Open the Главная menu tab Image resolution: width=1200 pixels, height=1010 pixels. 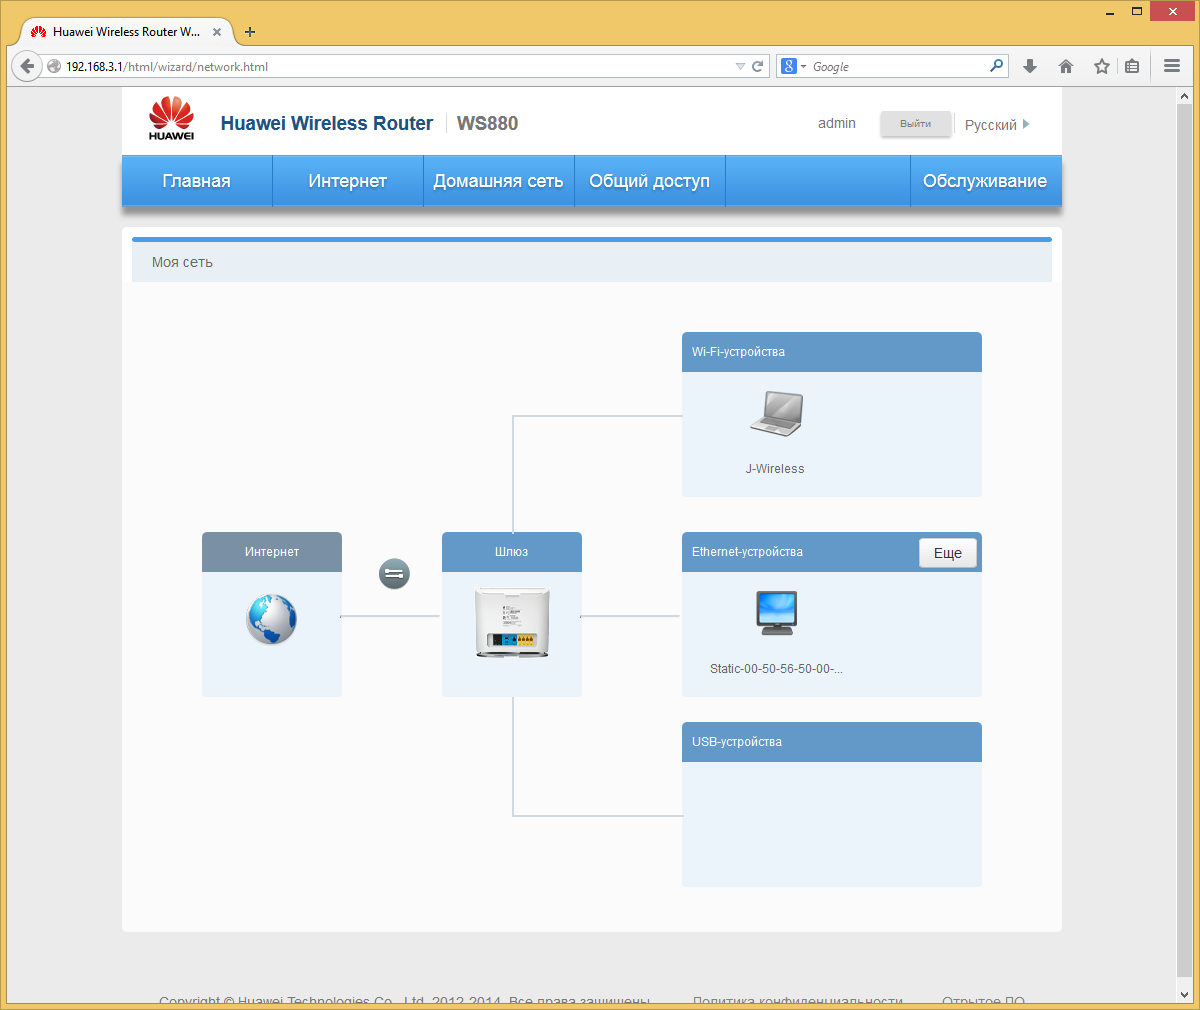[x=197, y=181]
